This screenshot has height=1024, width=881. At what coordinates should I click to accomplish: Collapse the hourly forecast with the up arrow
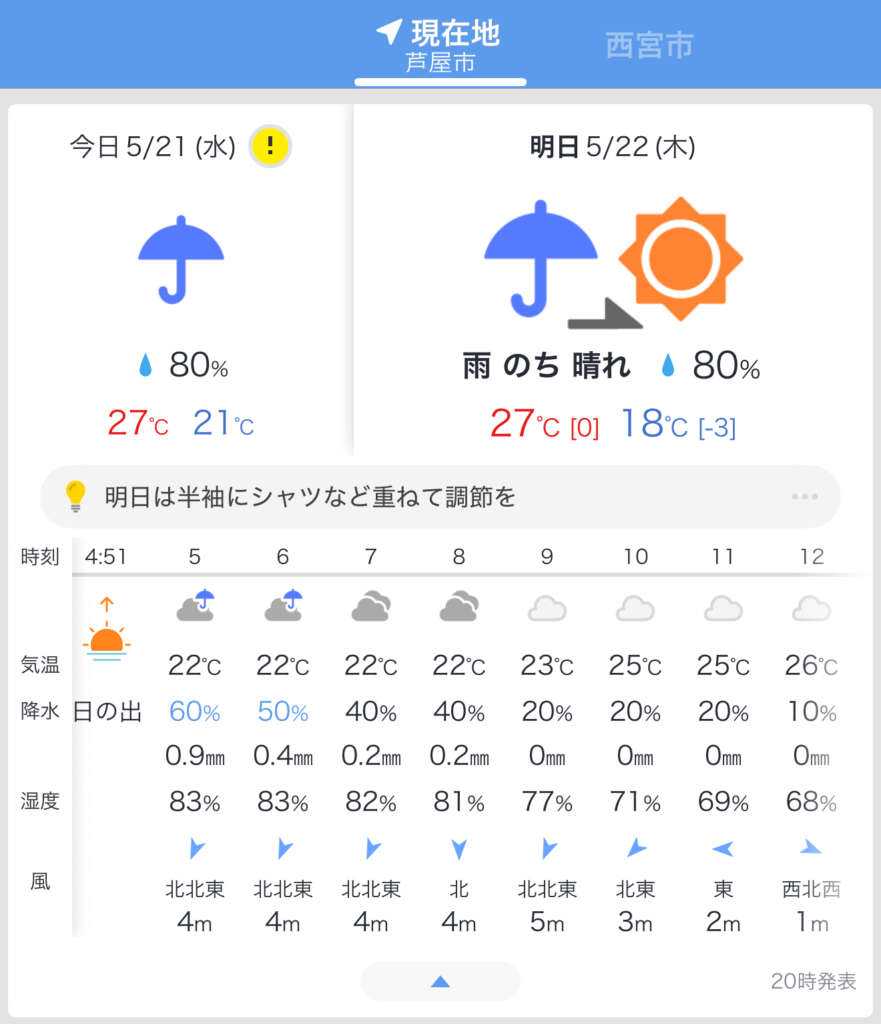440,981
